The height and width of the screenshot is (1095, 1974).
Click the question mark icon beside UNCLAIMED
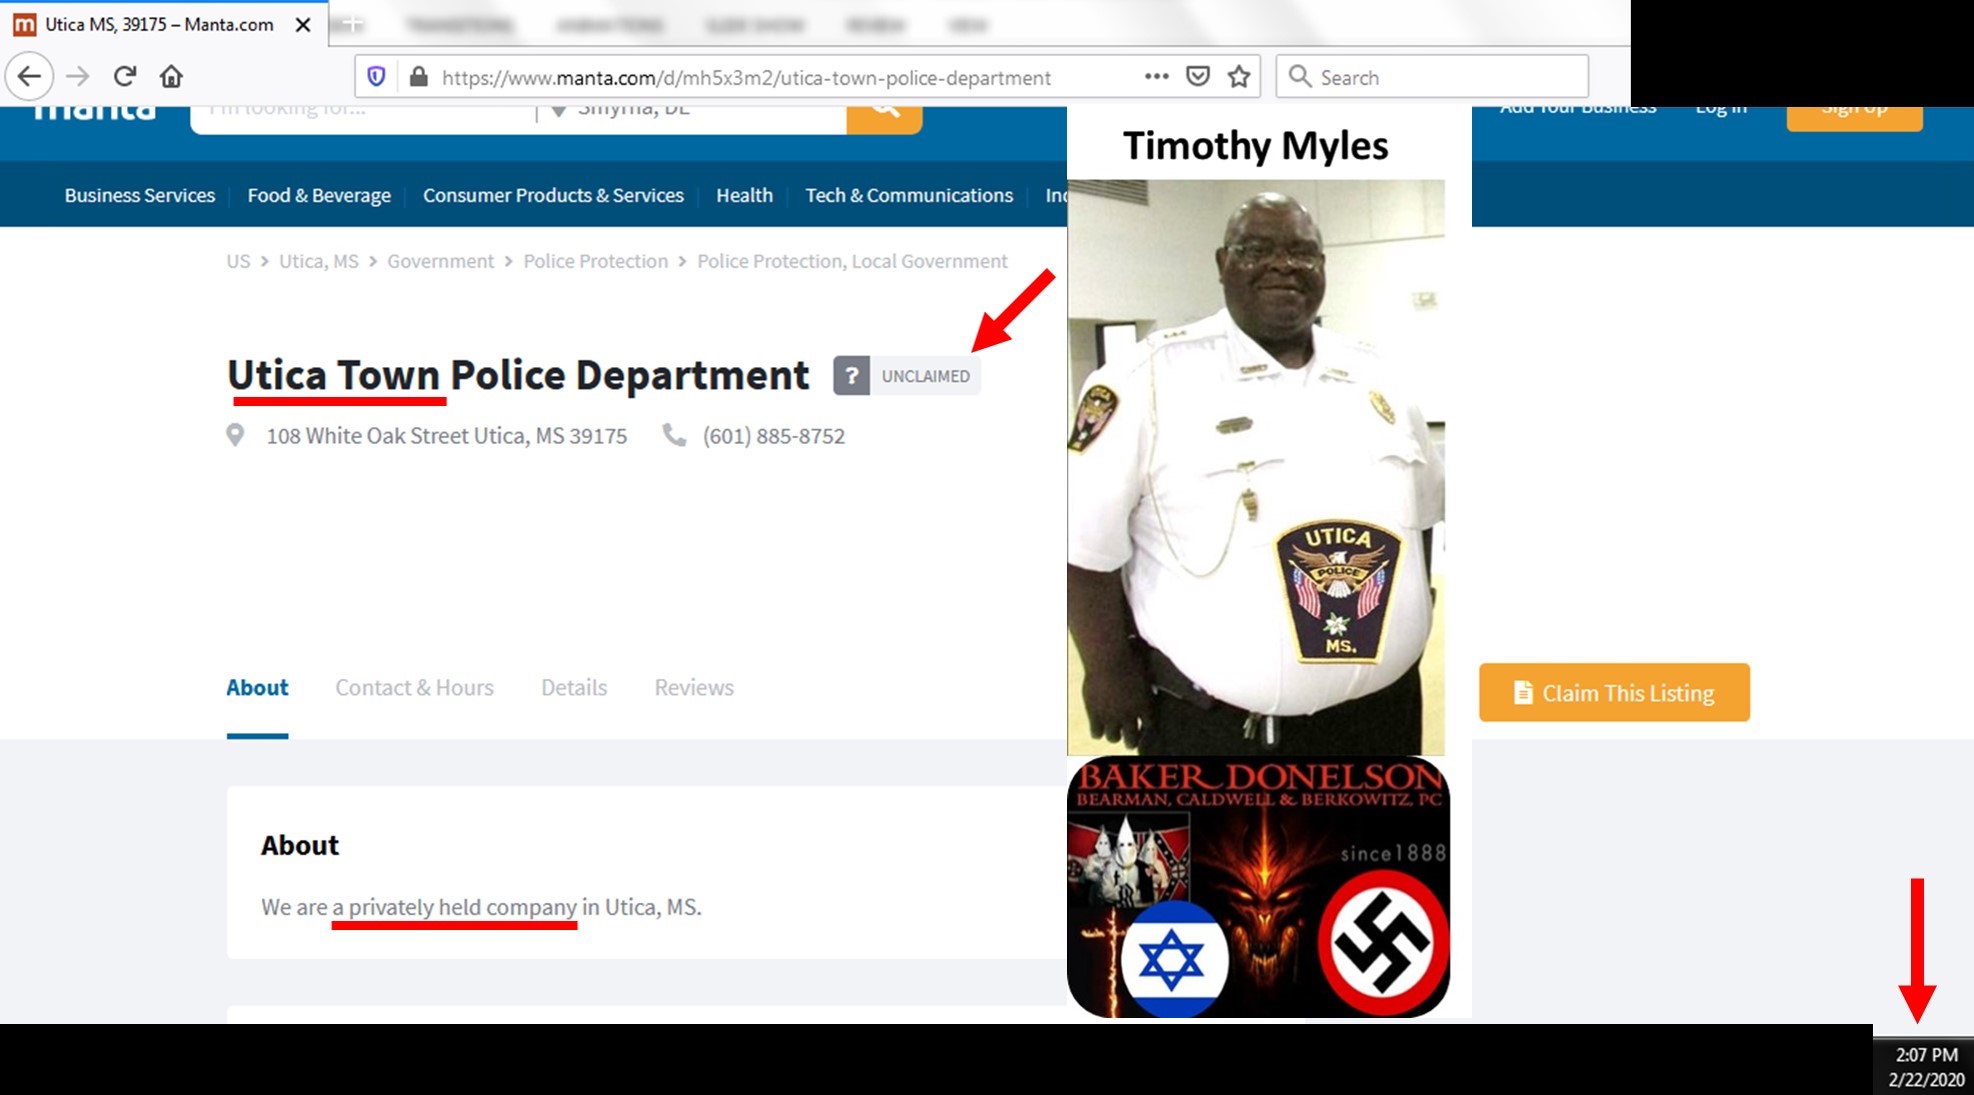click(x=852, y=376)
